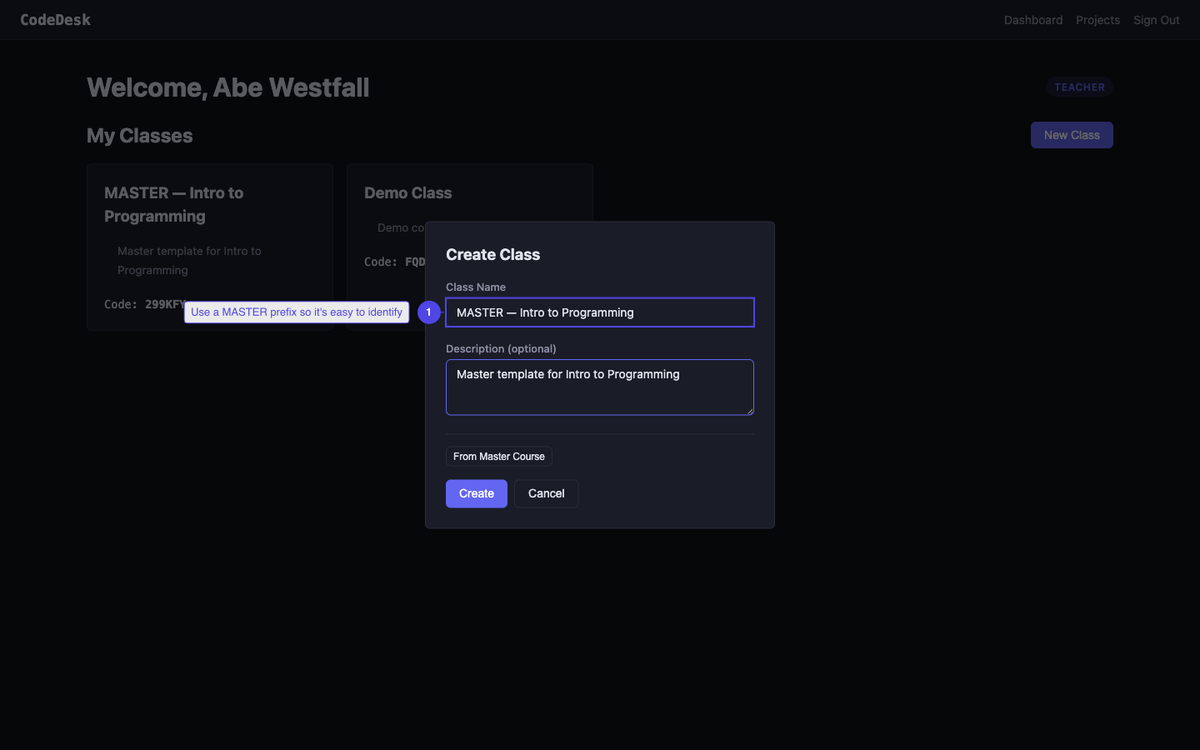This screenshot has height=750, width=1200.
Task: Click the CodeDesk logo
Action: pyautogui.click(x=55, y=20)
